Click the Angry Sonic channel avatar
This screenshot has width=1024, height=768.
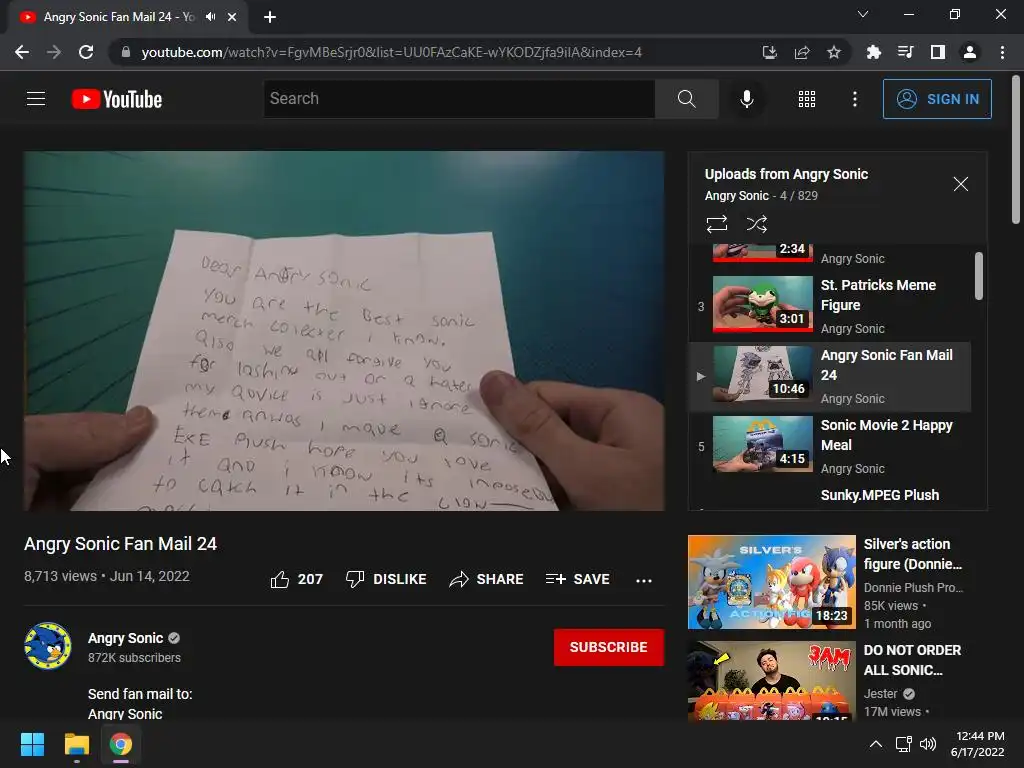[48, 646]
